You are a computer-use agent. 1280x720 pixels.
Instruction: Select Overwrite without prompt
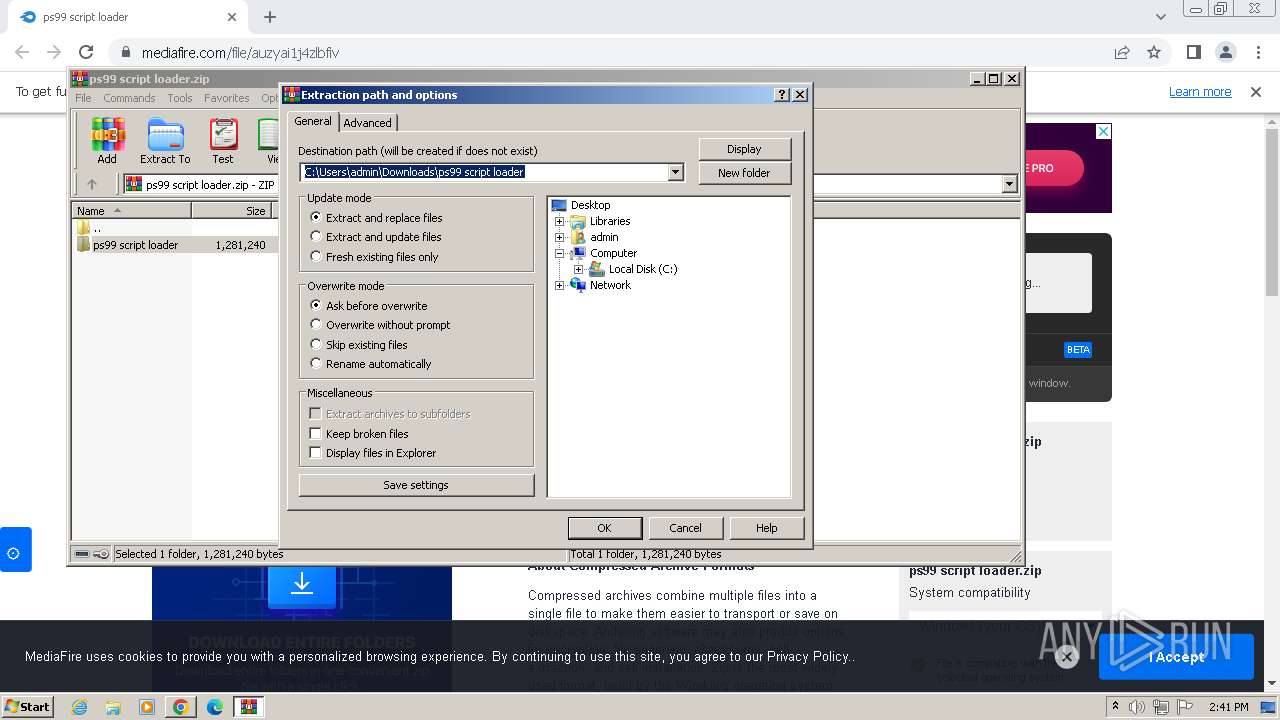[316, 325]
